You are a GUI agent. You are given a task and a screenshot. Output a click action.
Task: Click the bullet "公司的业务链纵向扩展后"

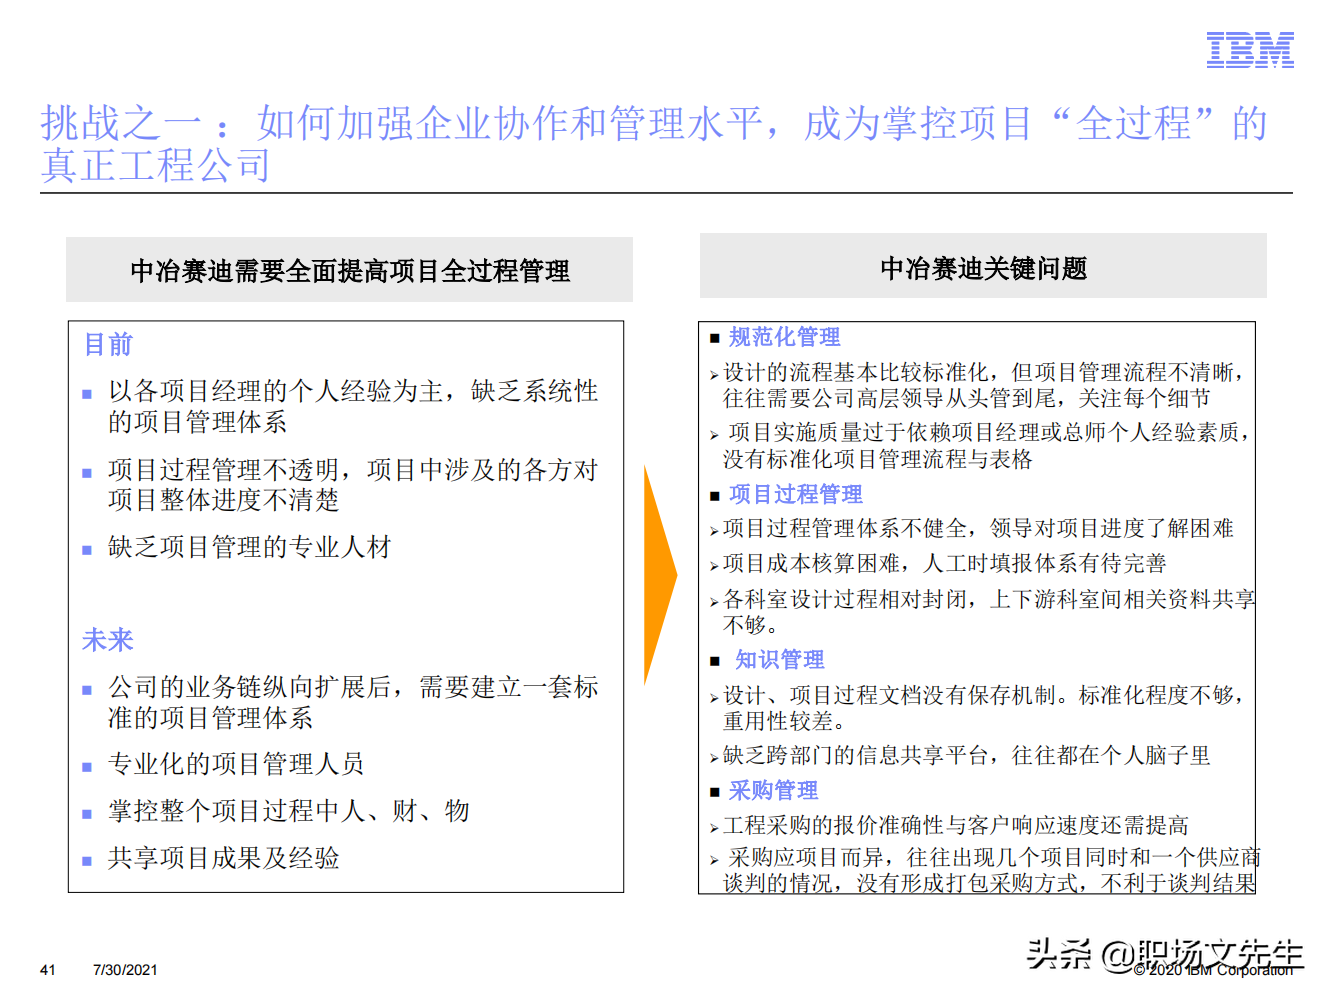[353, 702]
